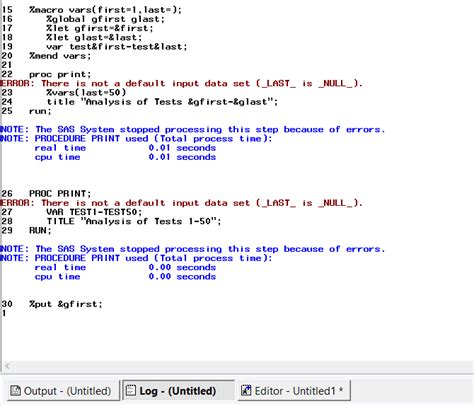Place cursor on line 15 %macro vars definition
This screenshot has width=474, height=406.
tap(92, 10)
